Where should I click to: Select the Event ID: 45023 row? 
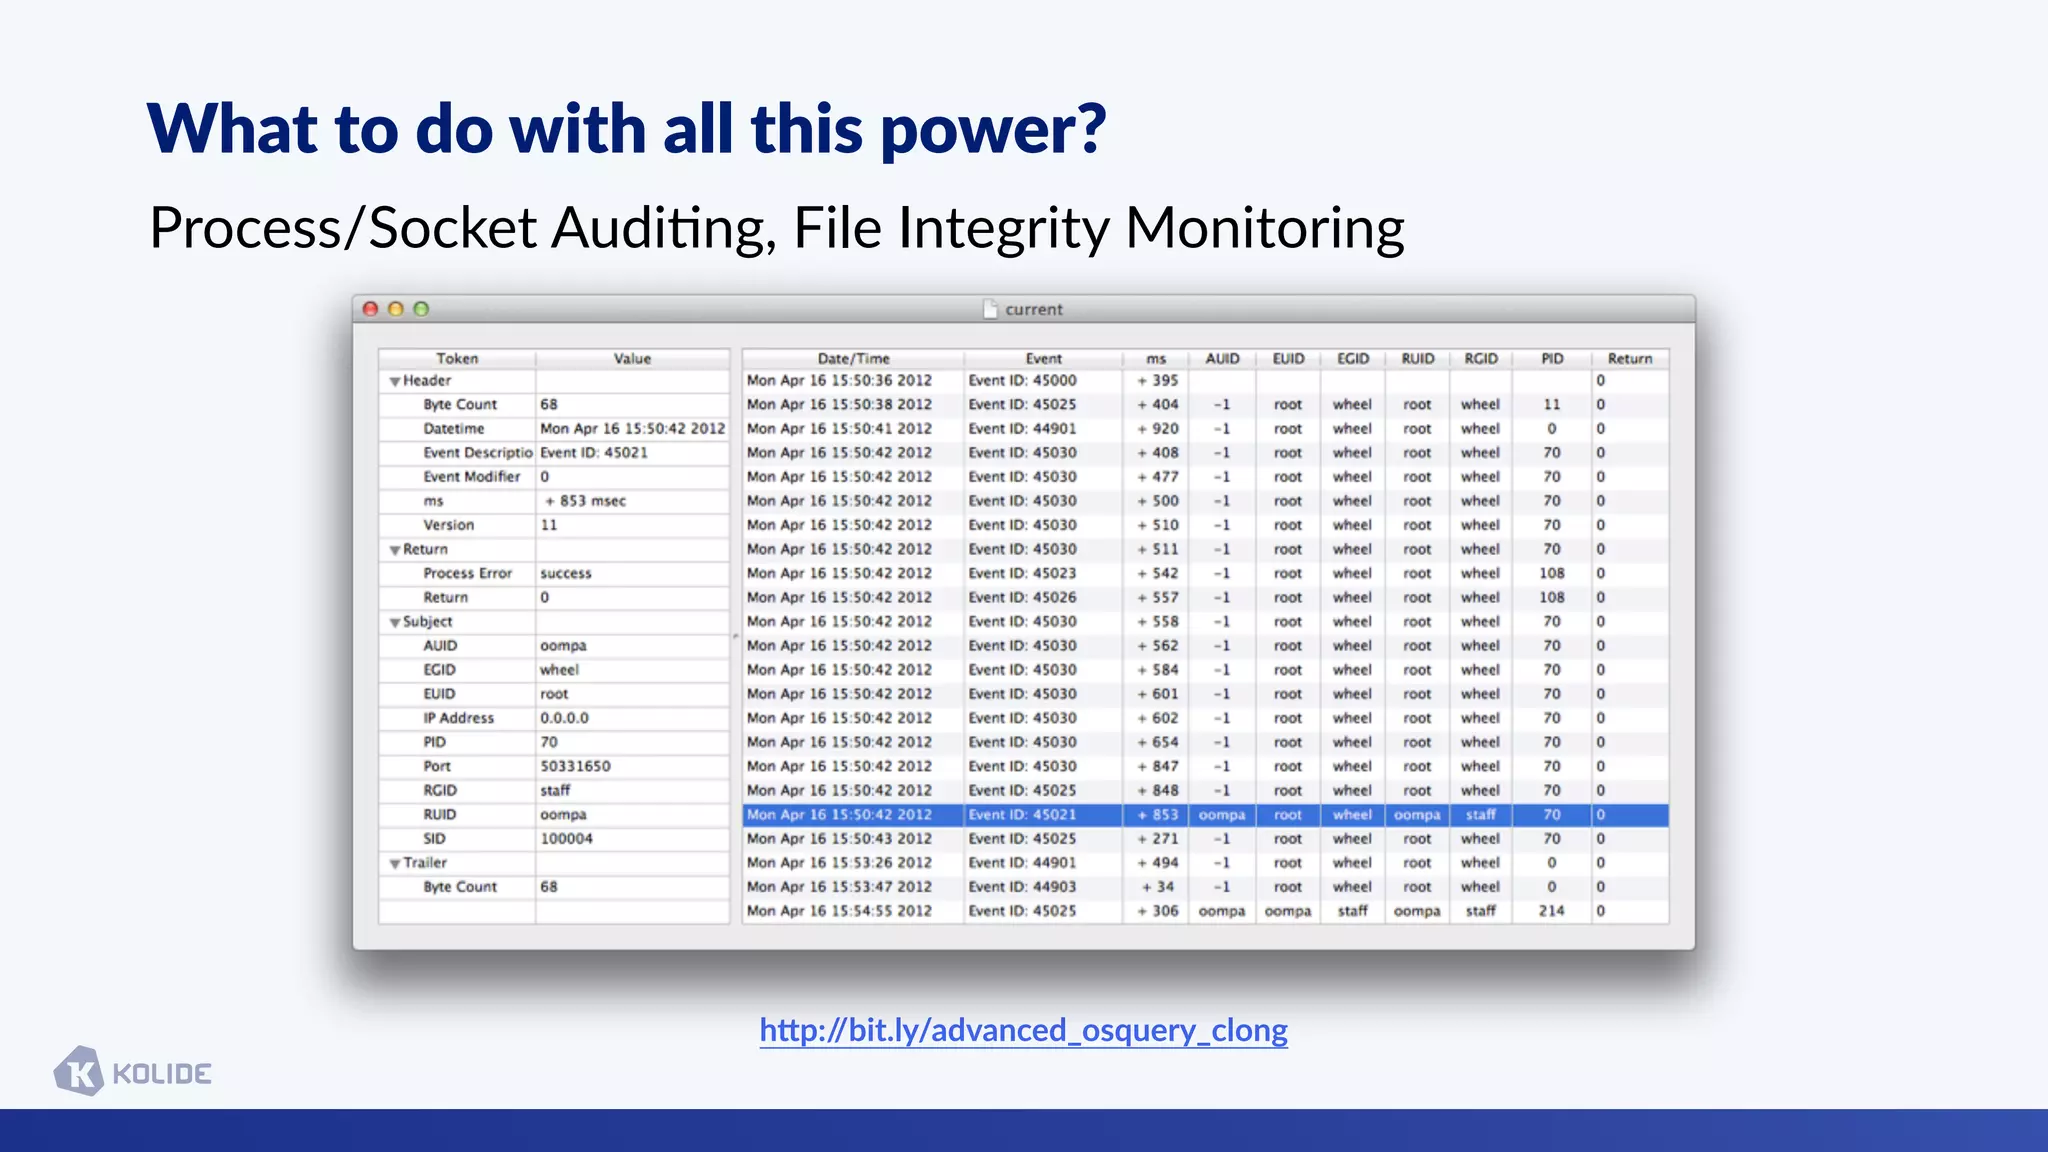tap(1205, 574)
